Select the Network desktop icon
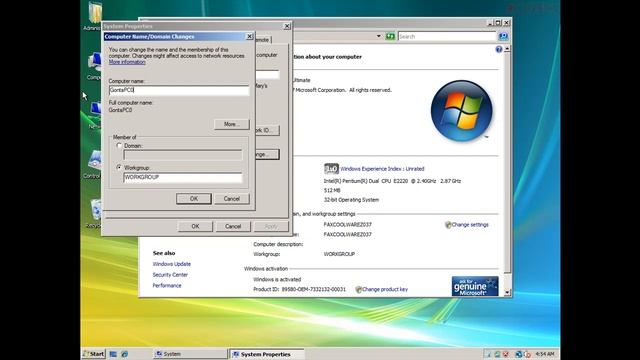This screenshot has width=640, height=360. [94, 116]
